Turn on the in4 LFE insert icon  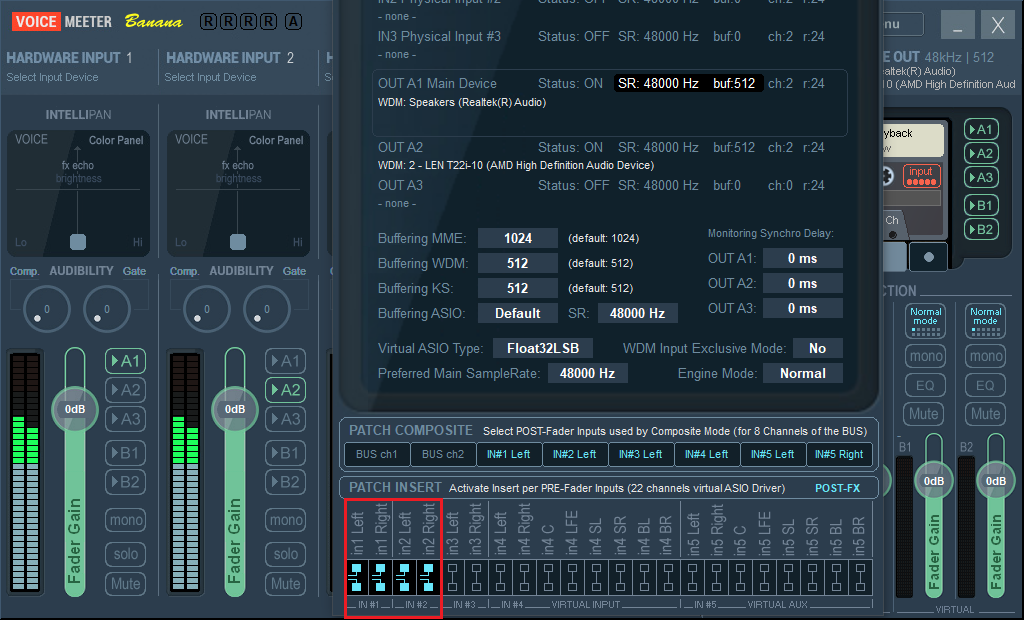pos(573,578)
